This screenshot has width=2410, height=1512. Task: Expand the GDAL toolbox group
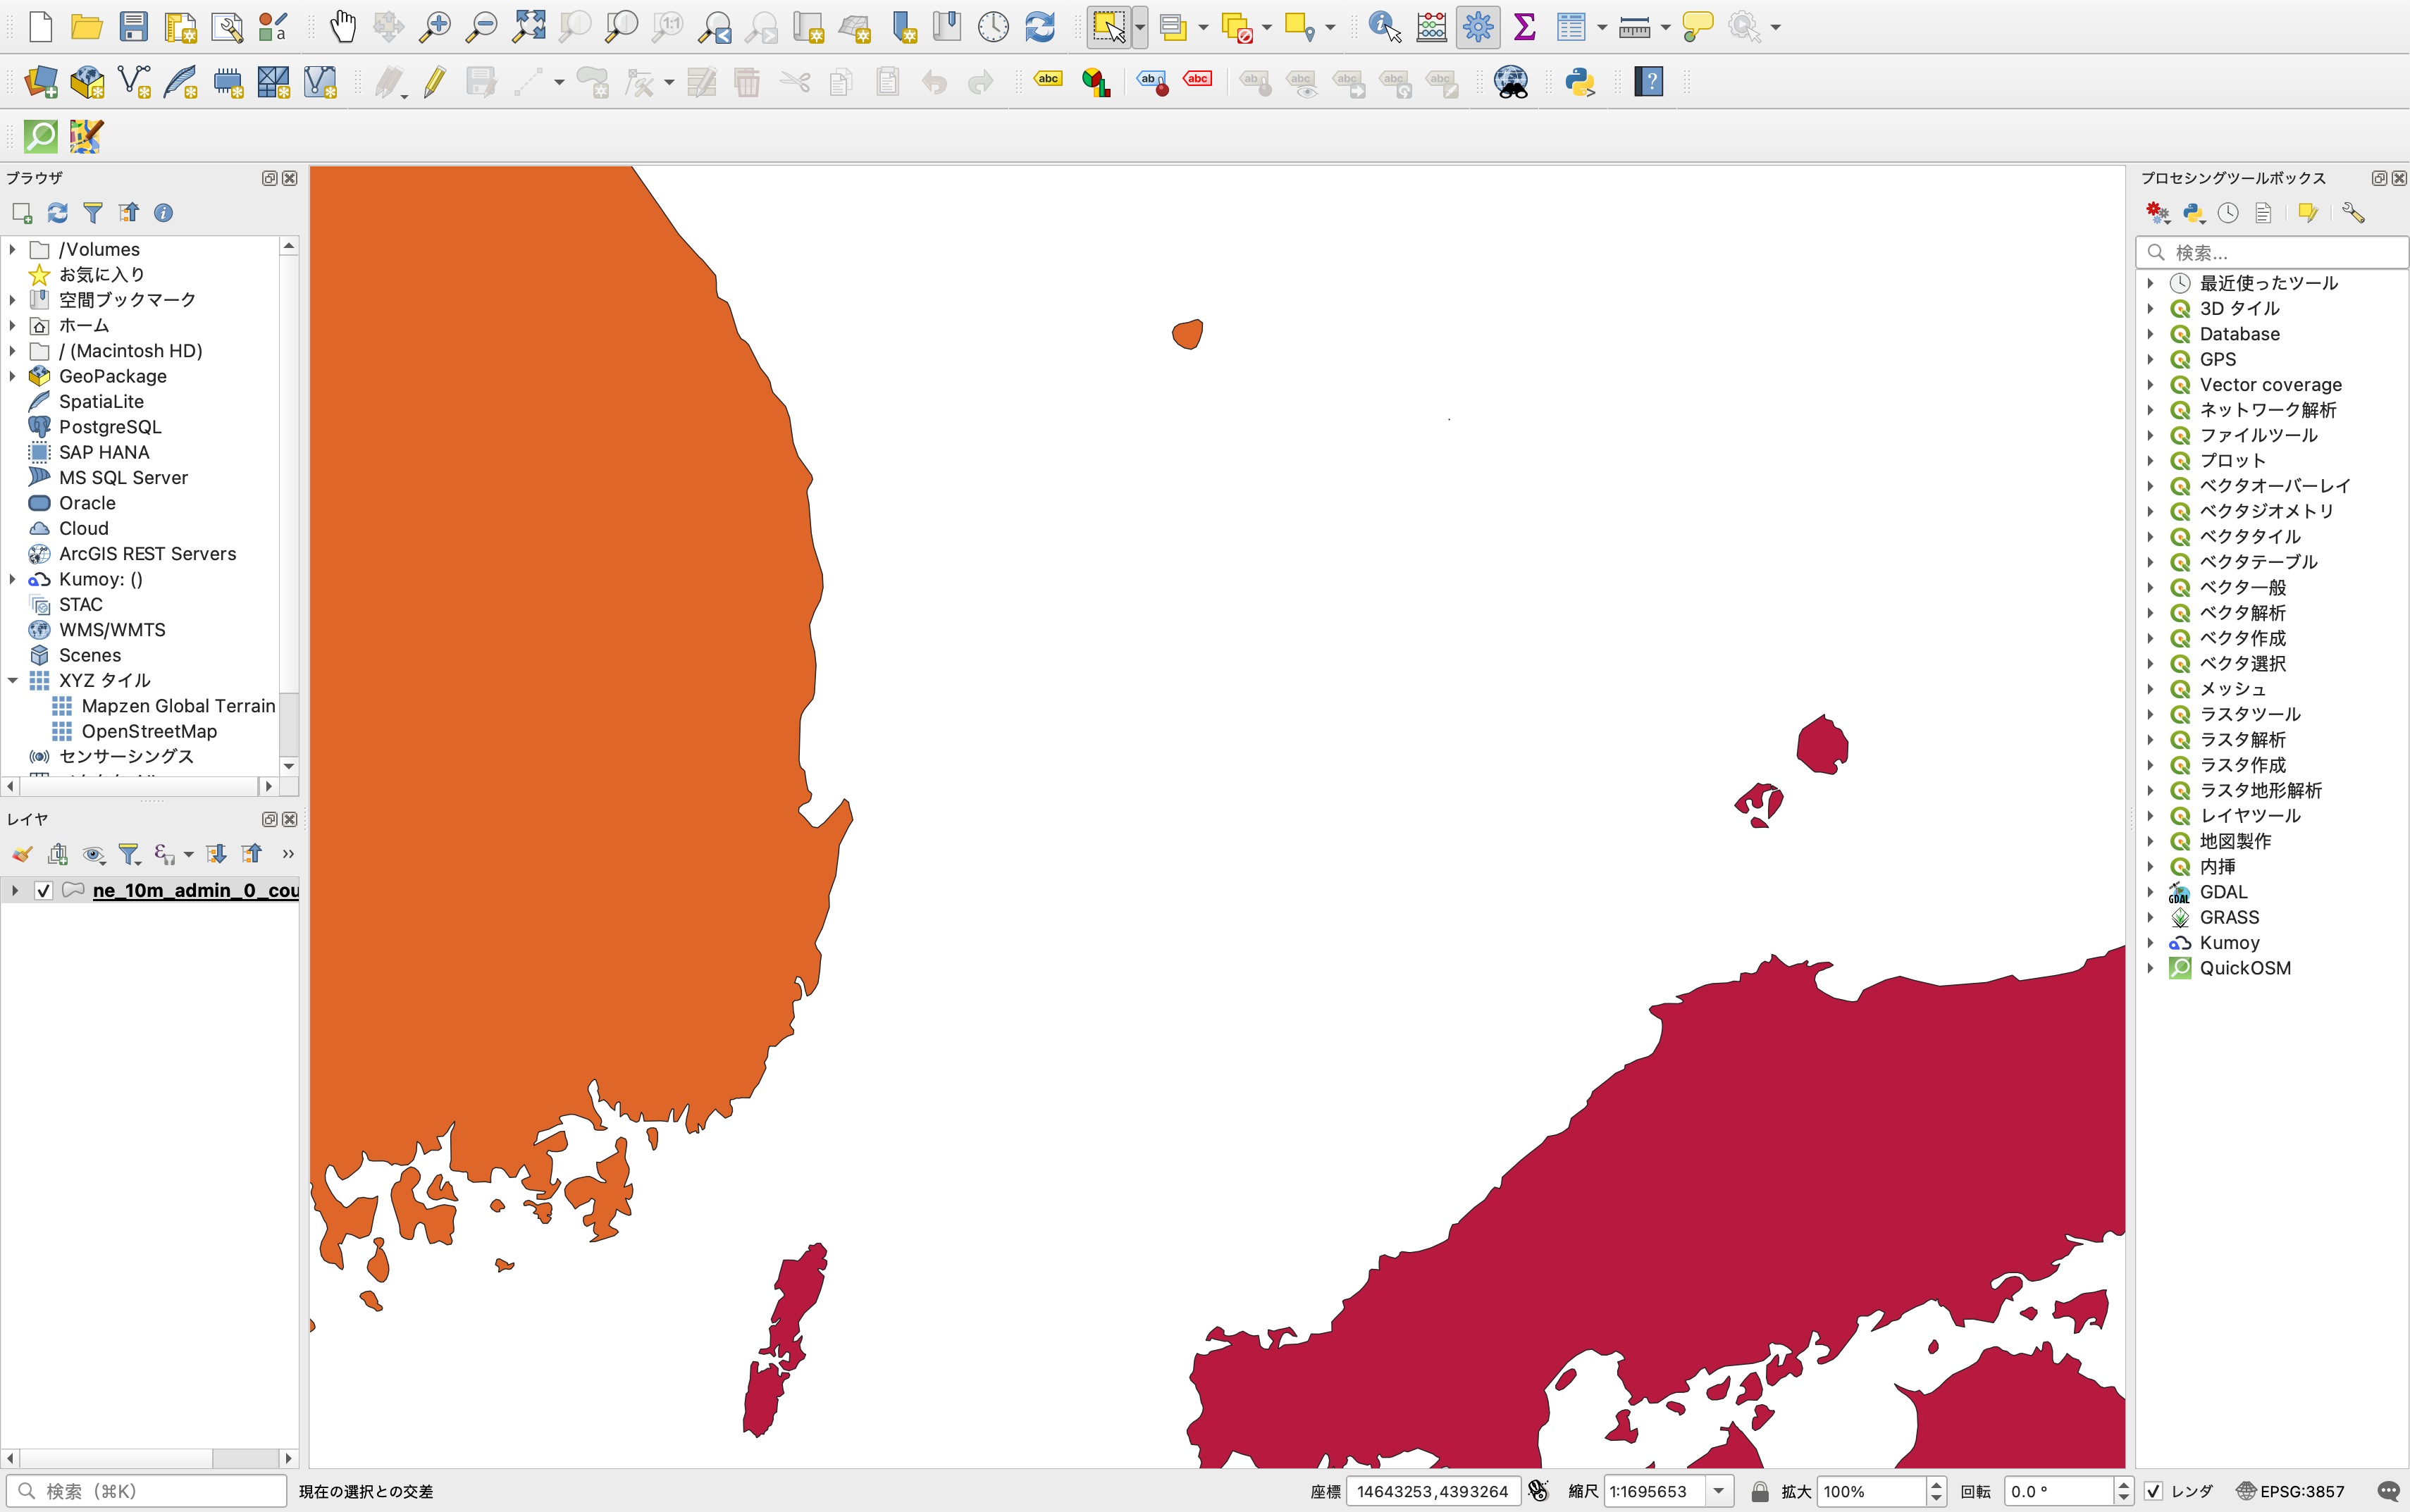coord(2150,892)
